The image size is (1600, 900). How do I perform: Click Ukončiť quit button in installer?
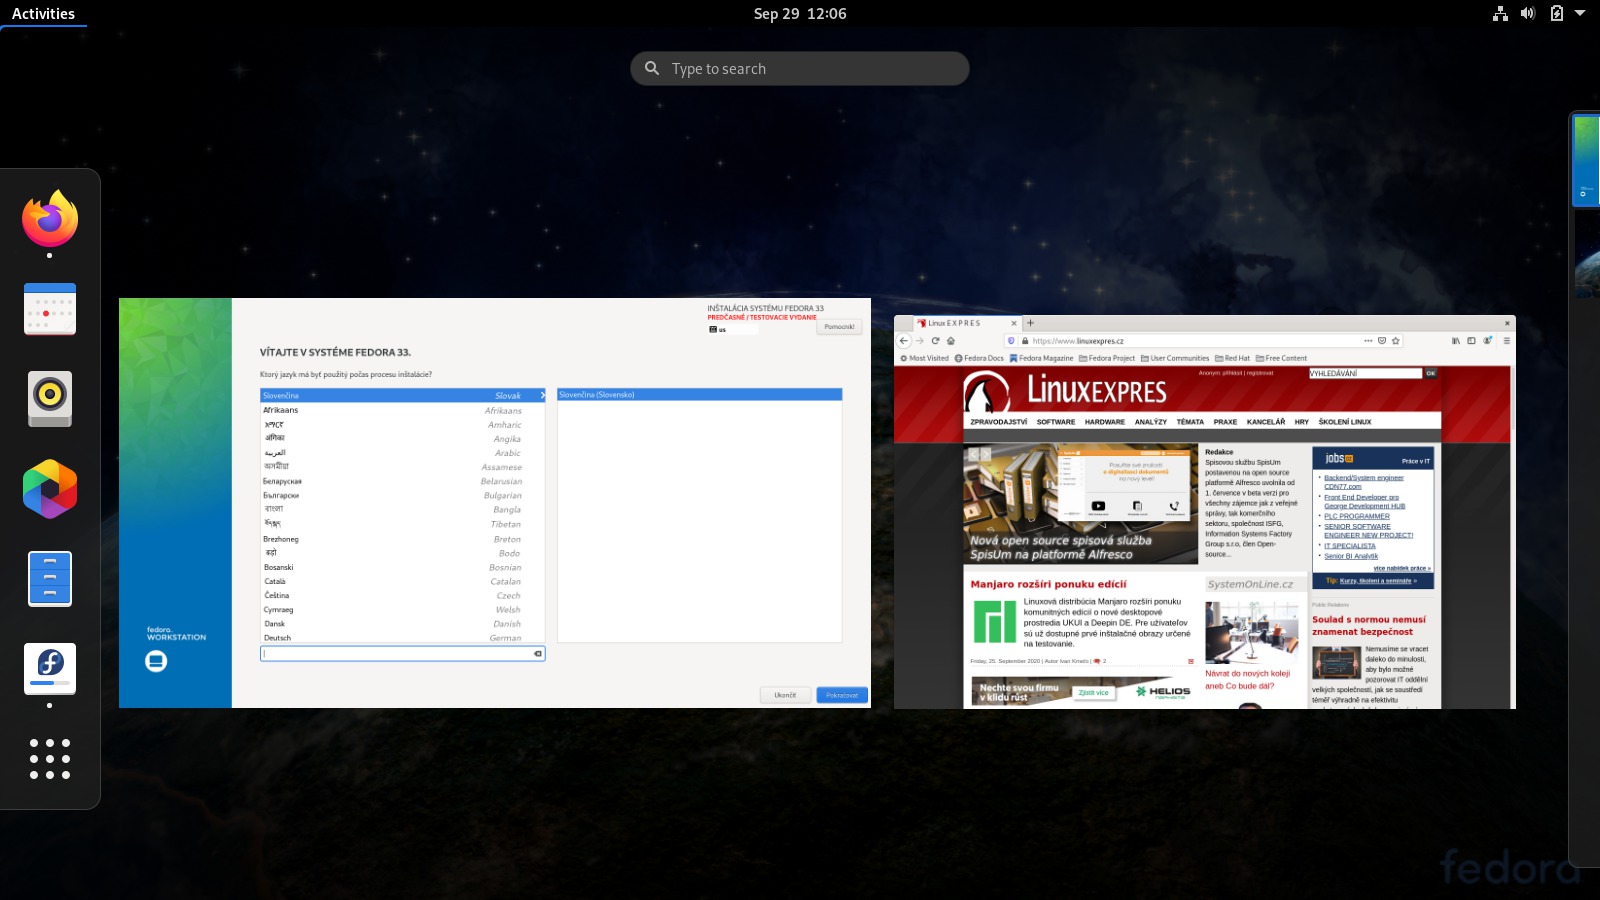785,695
